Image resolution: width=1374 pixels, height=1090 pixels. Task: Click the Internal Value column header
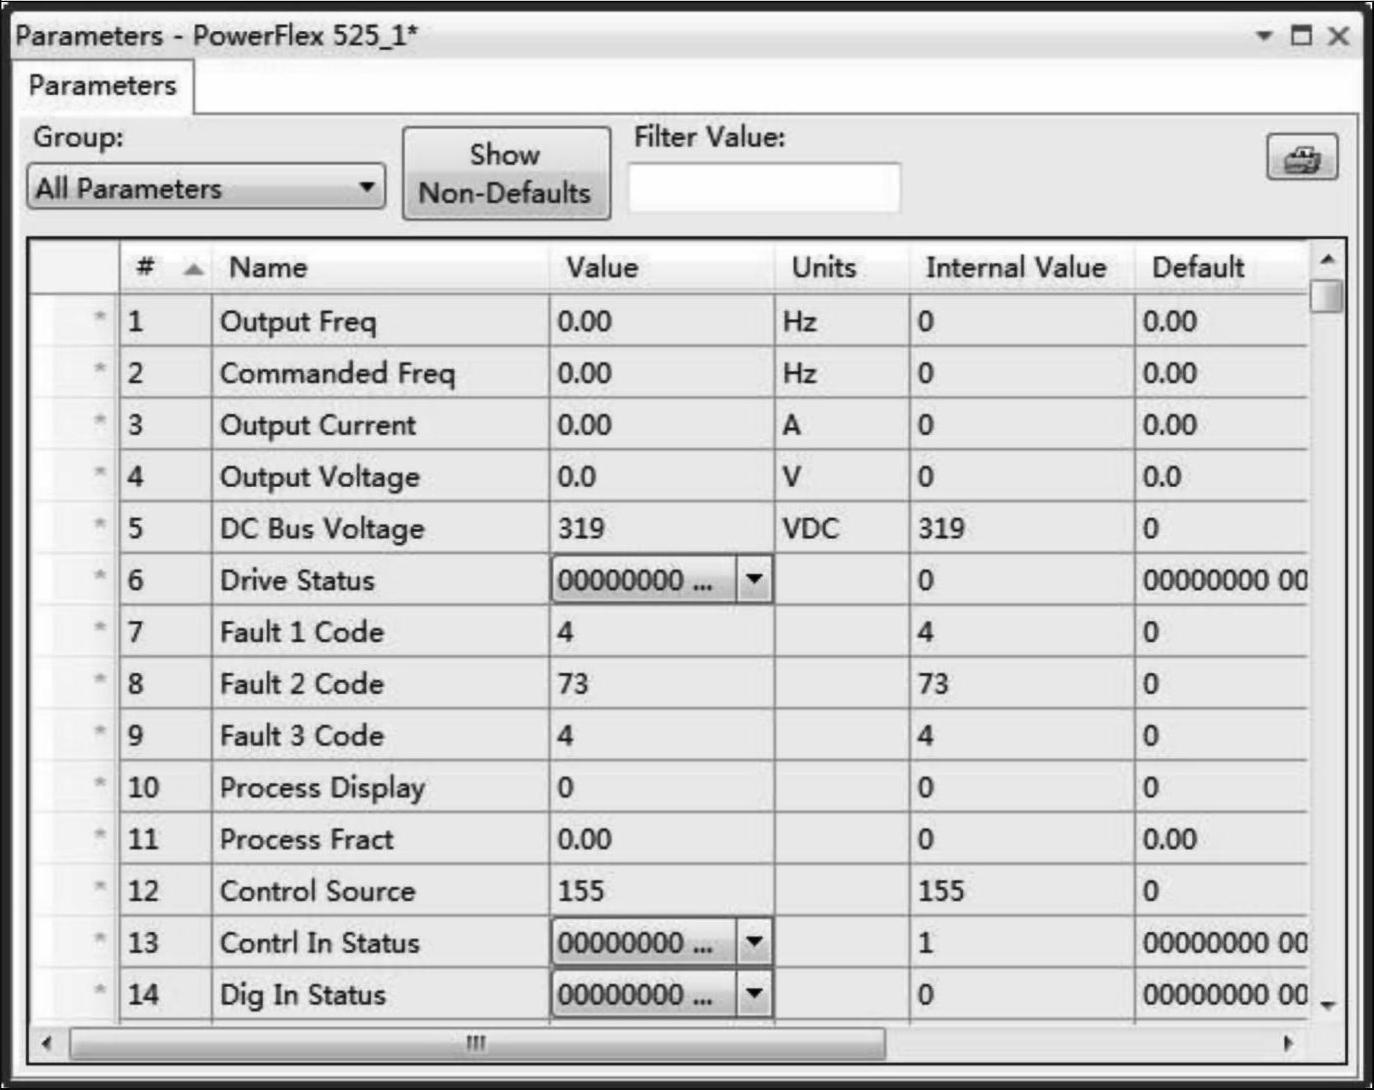coord(1015,268)
